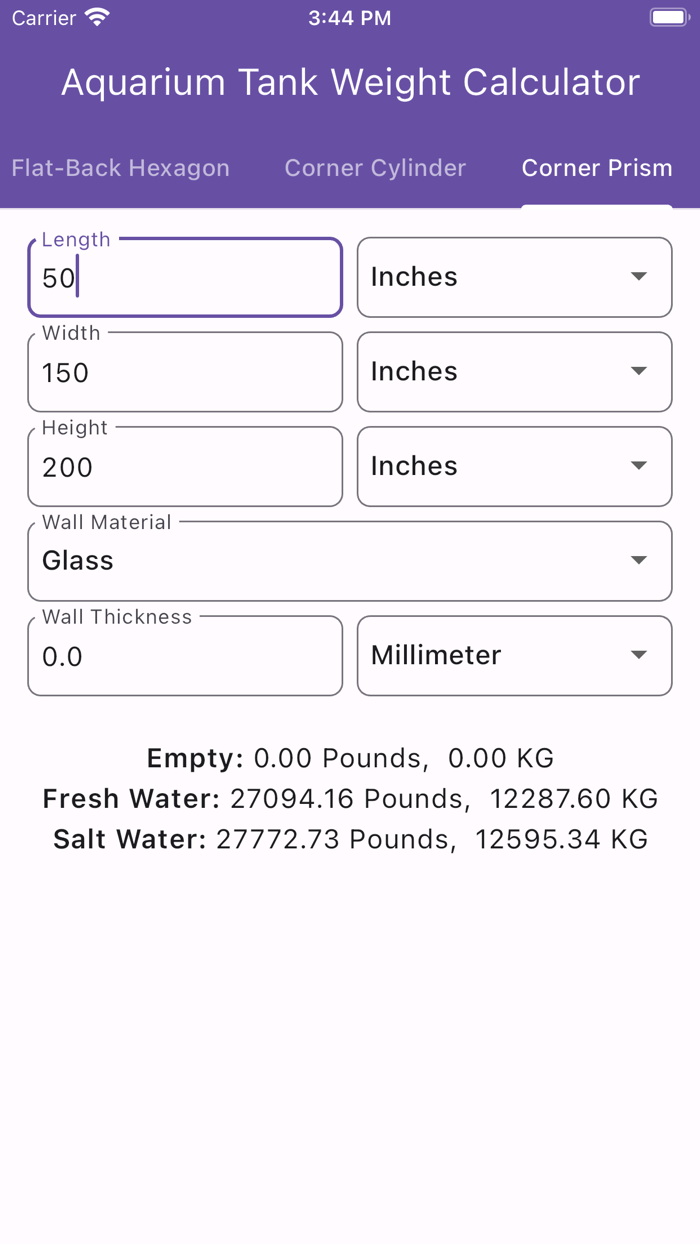
Task: Click inside the Length input containing 50
Action: [x=185, y=278]
